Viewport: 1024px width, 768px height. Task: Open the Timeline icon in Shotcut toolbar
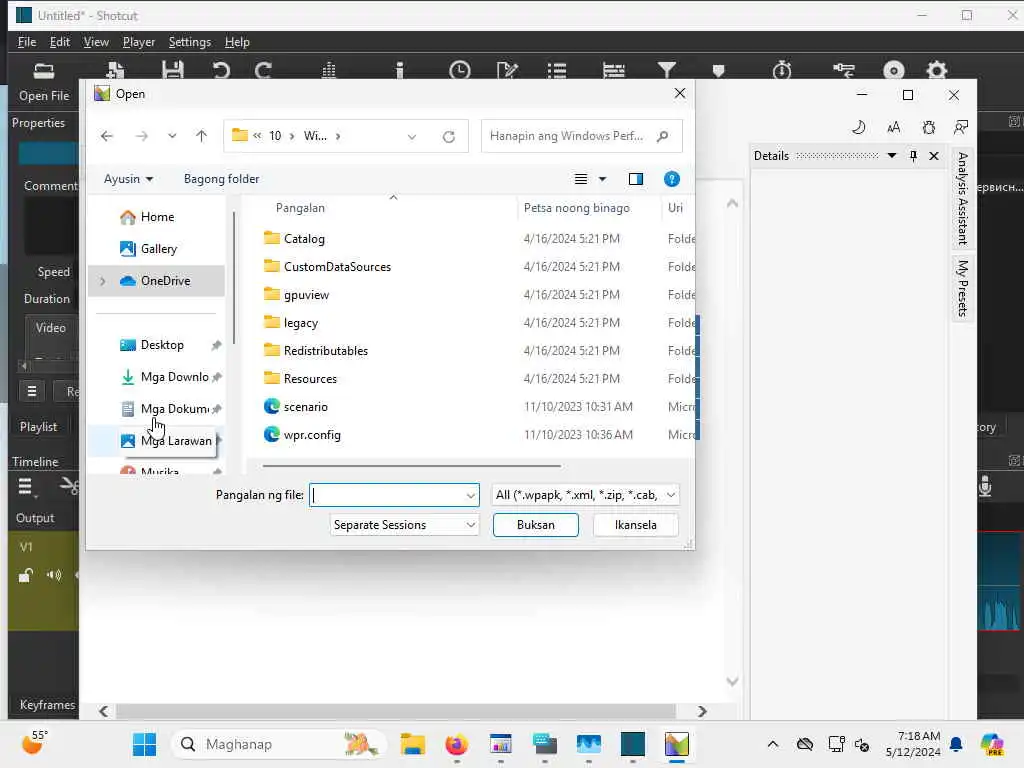pos(614,70)
